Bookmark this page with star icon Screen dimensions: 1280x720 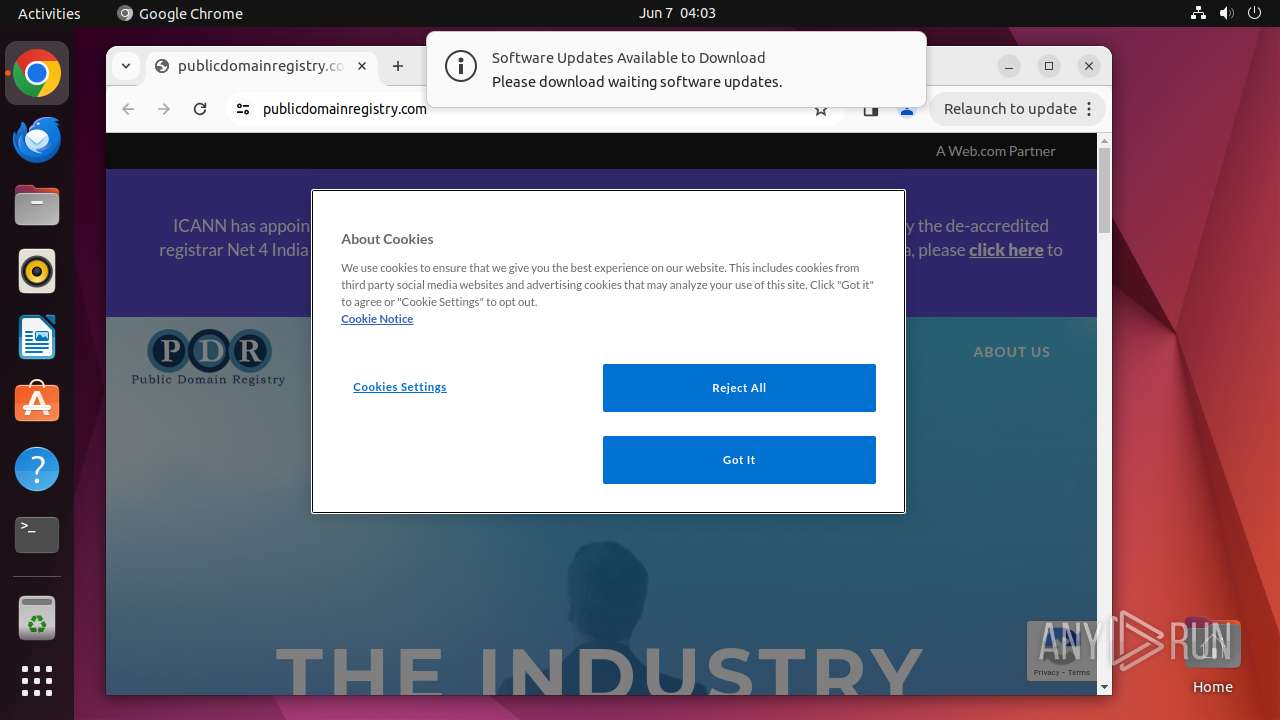point(821,110)
